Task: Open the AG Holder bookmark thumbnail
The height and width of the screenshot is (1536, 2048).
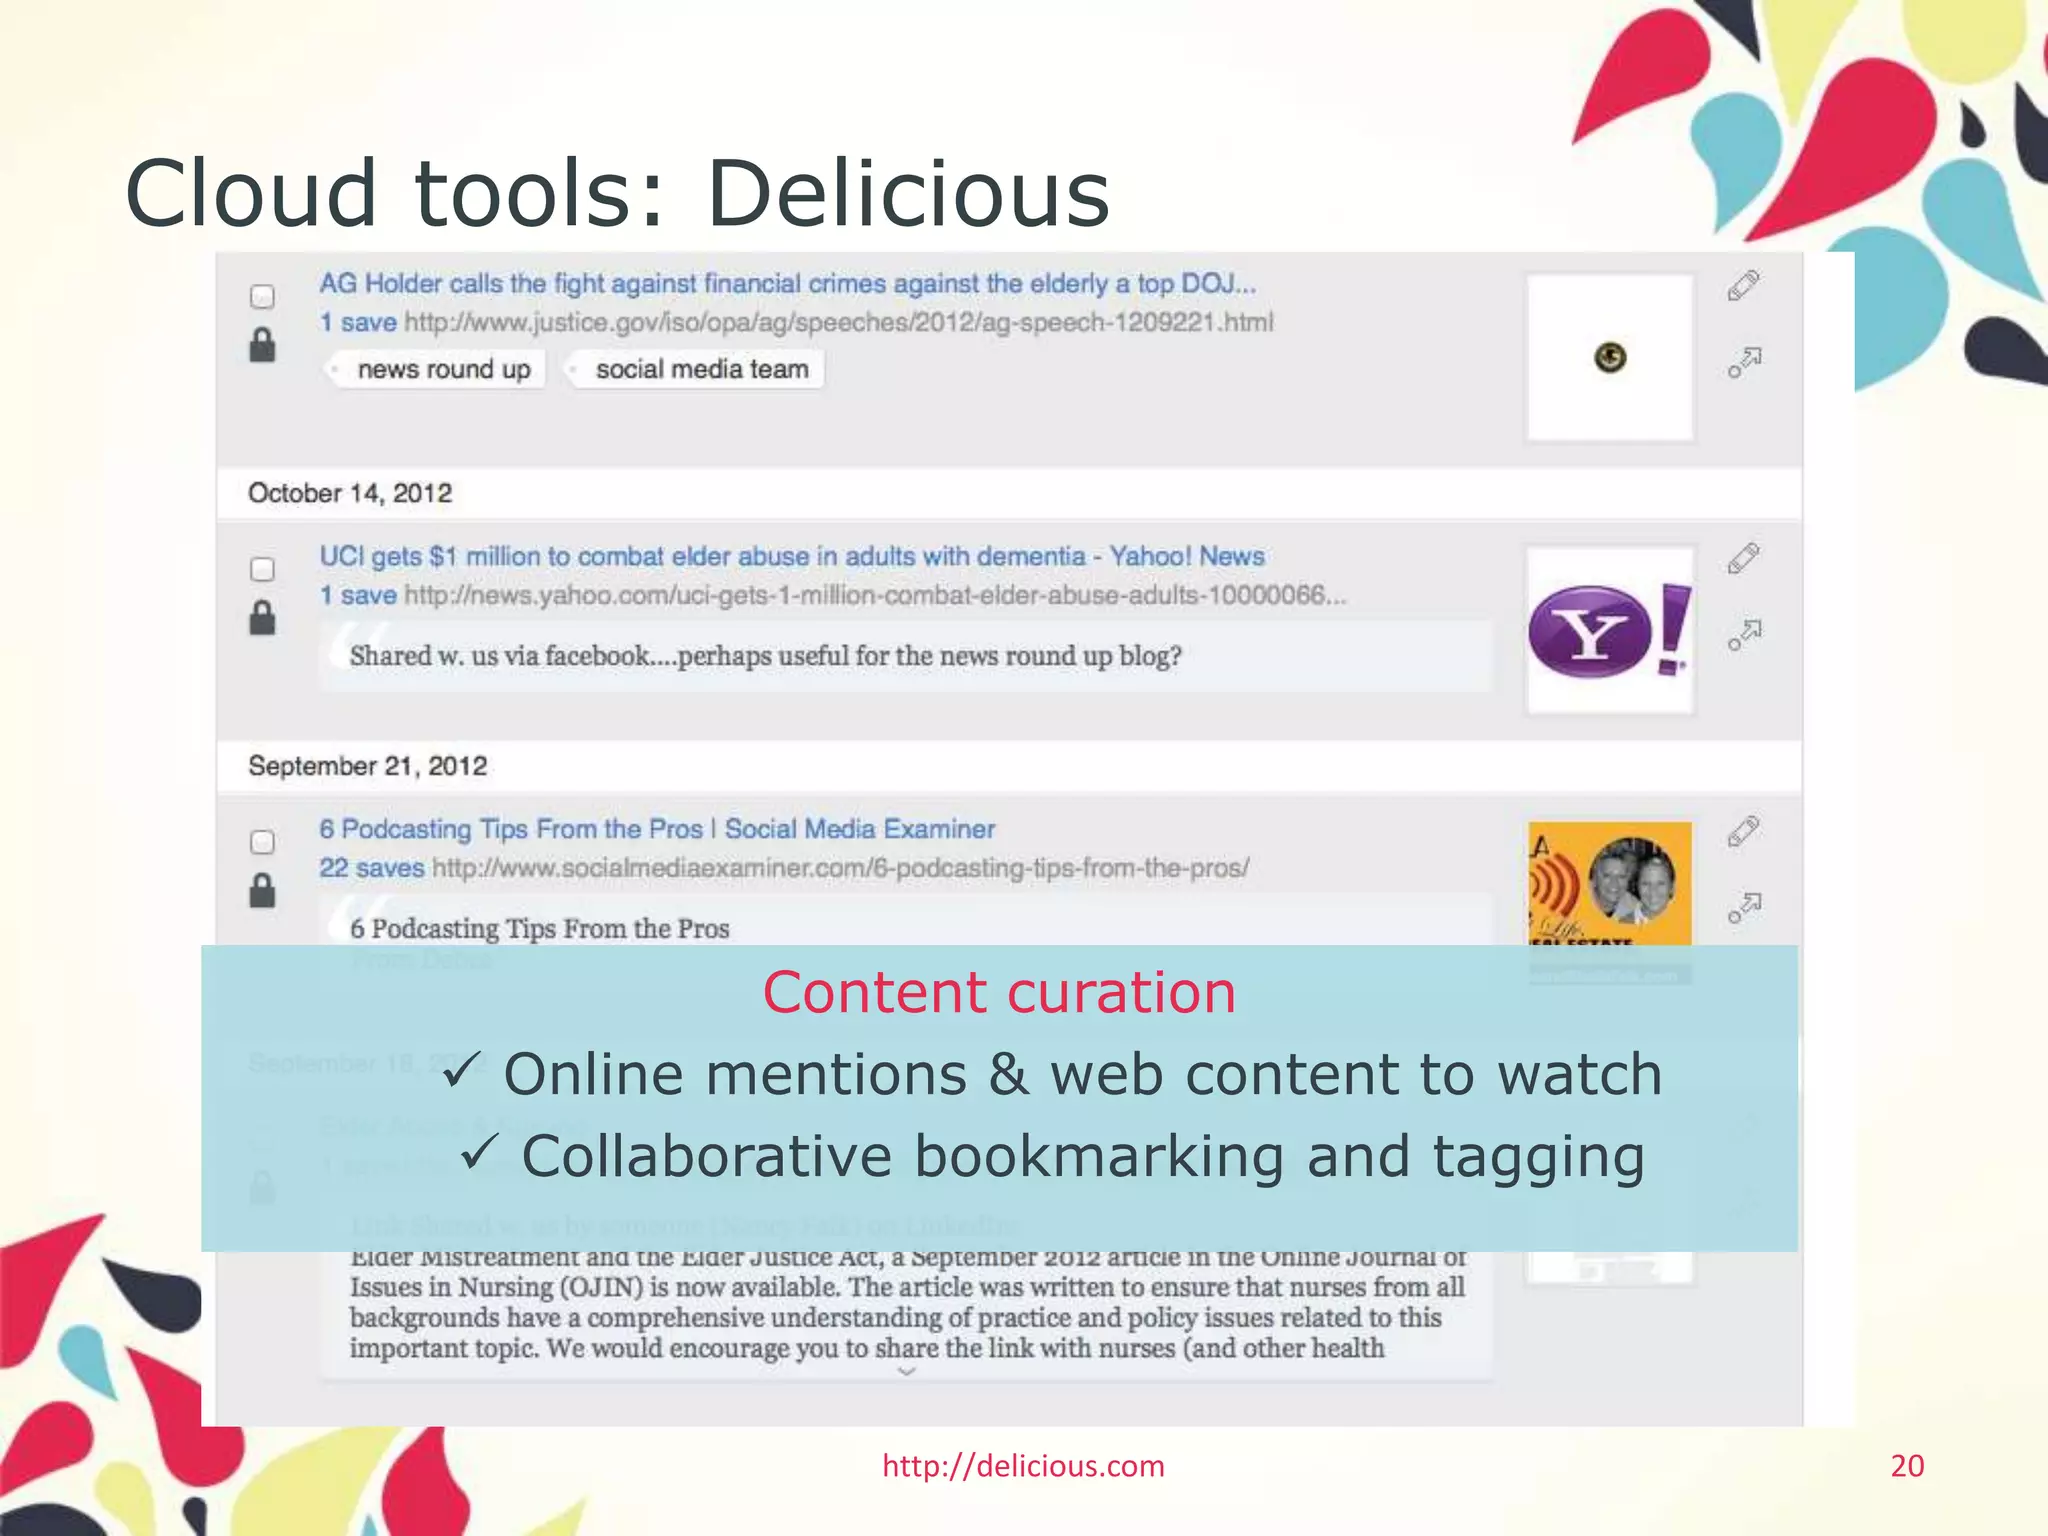Action: click(x=1610, y=357)
